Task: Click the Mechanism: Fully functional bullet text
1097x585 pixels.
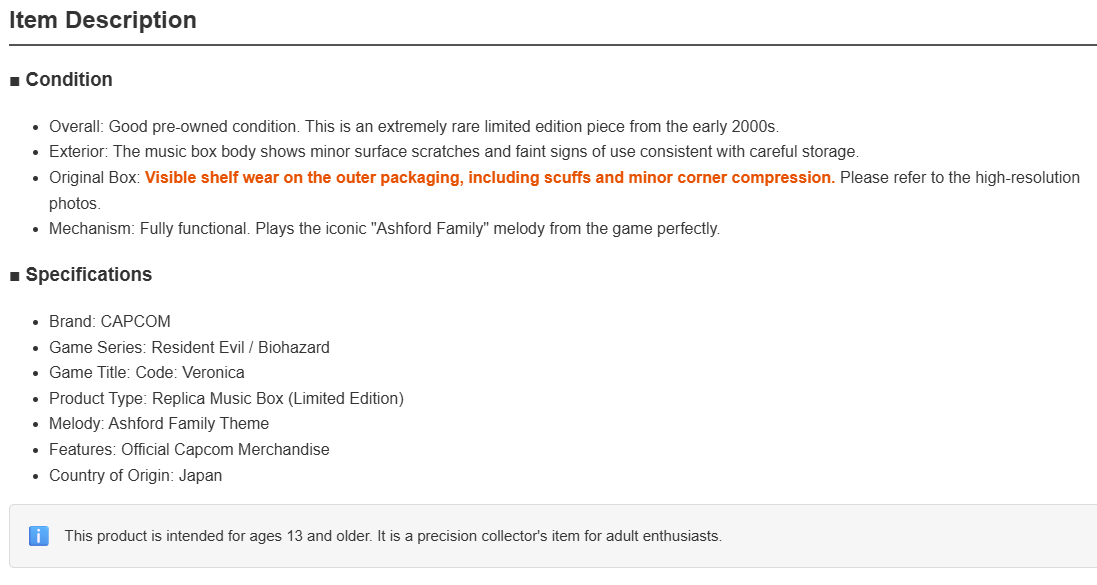Action: (x=384, y=229)
